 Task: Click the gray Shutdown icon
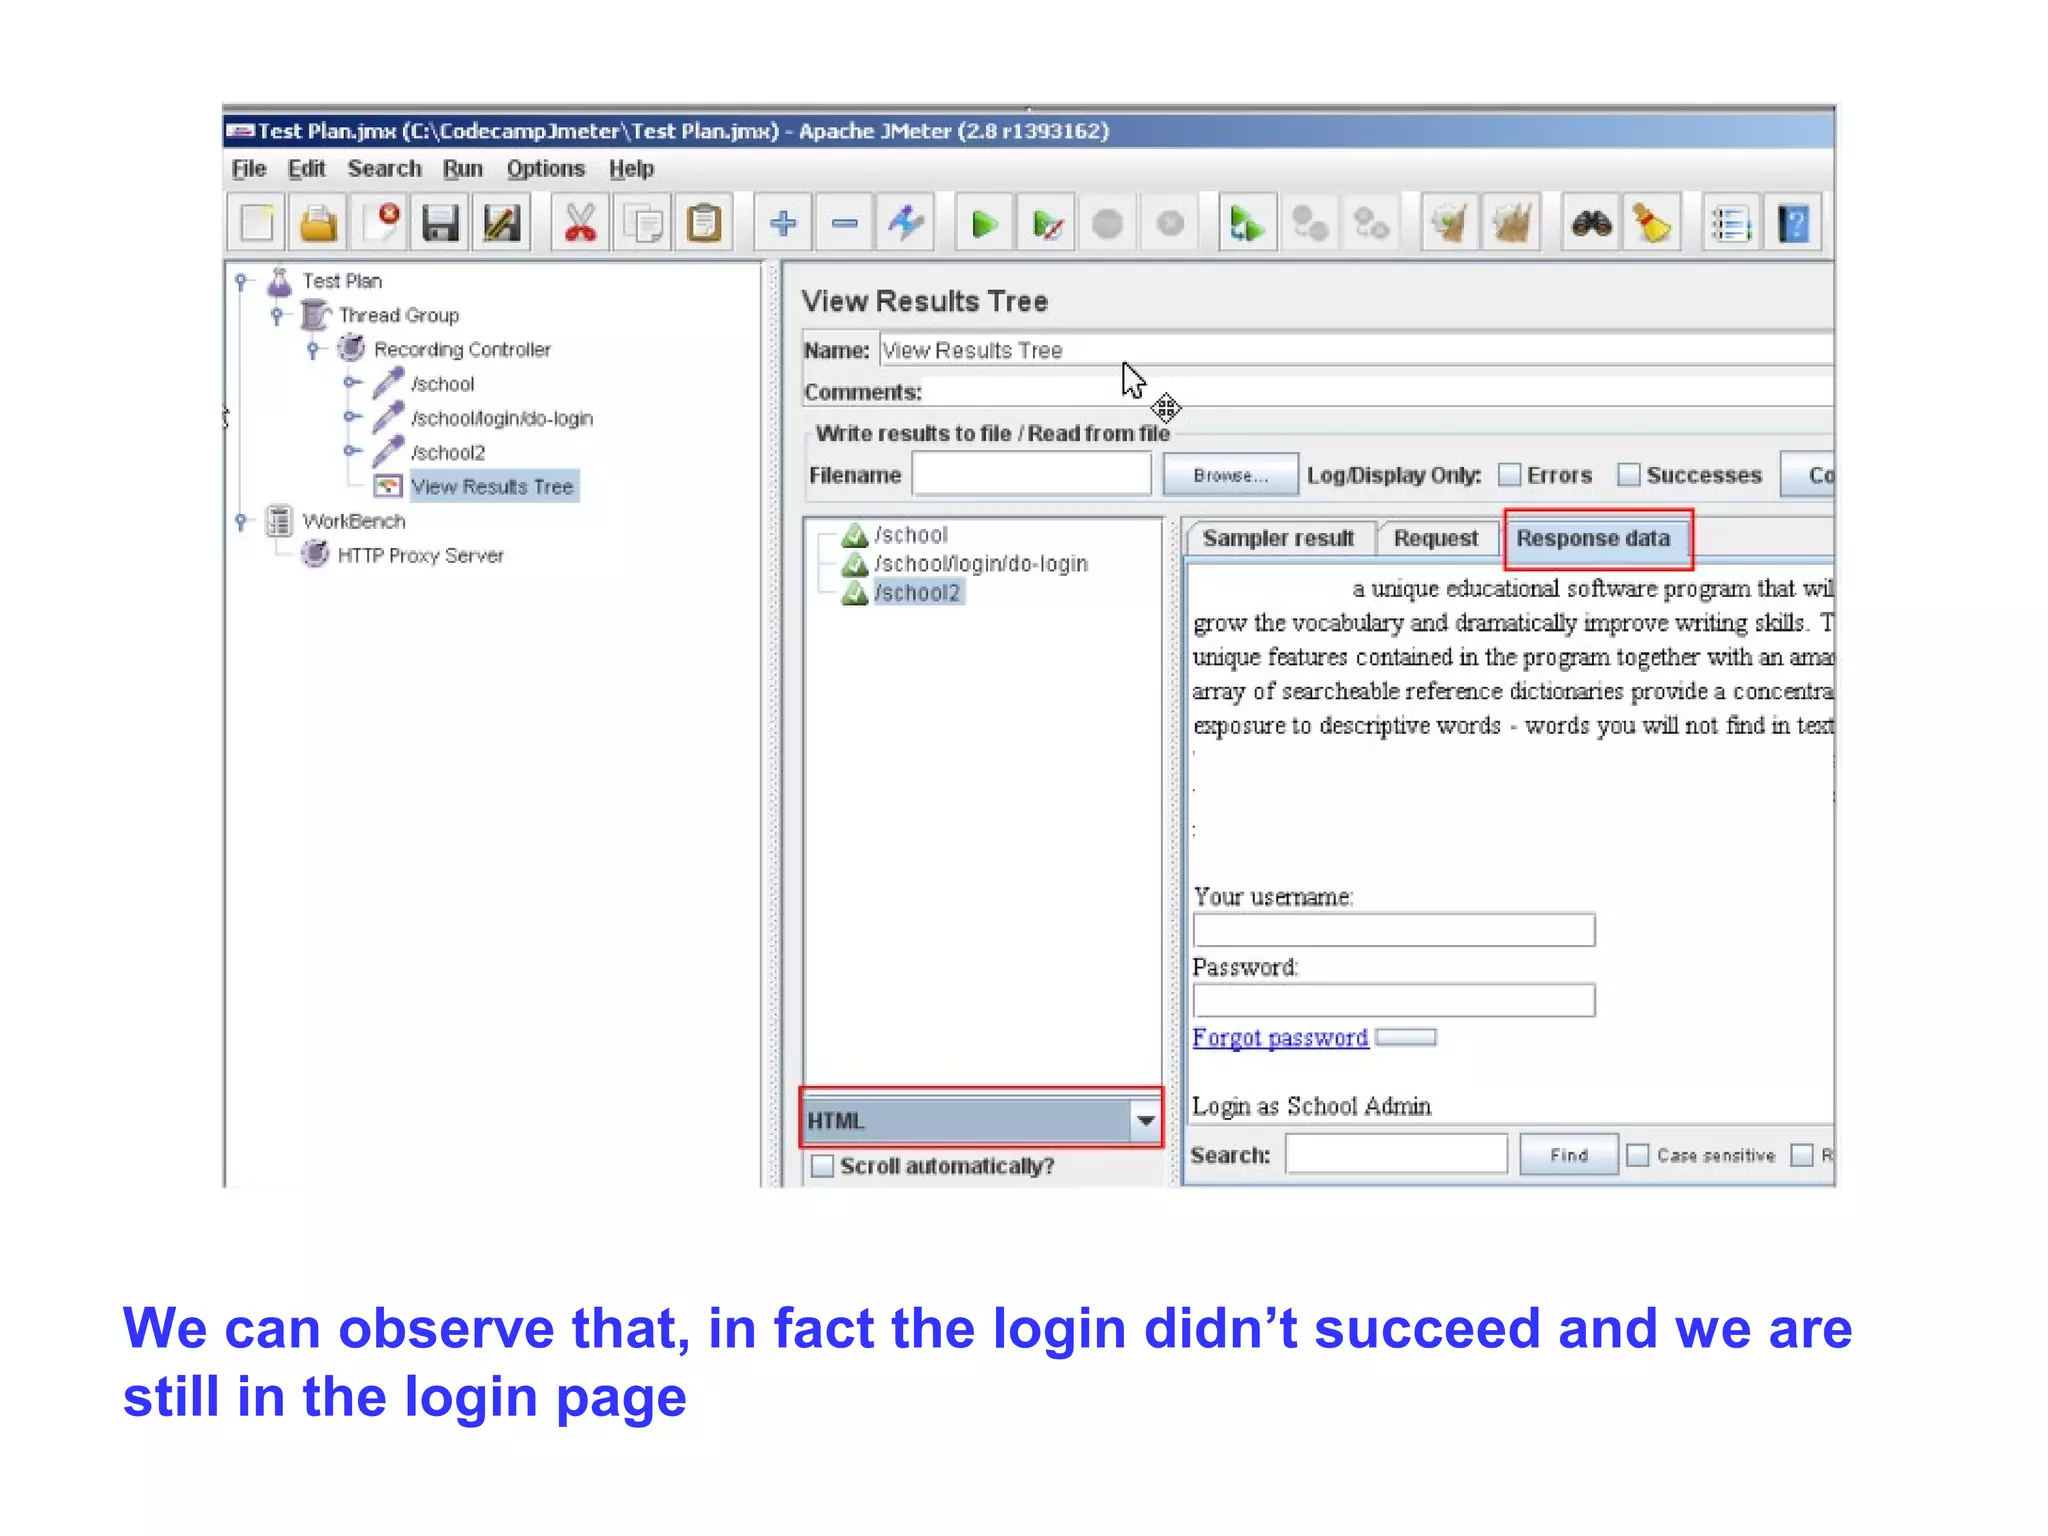tap(1169, 222)
